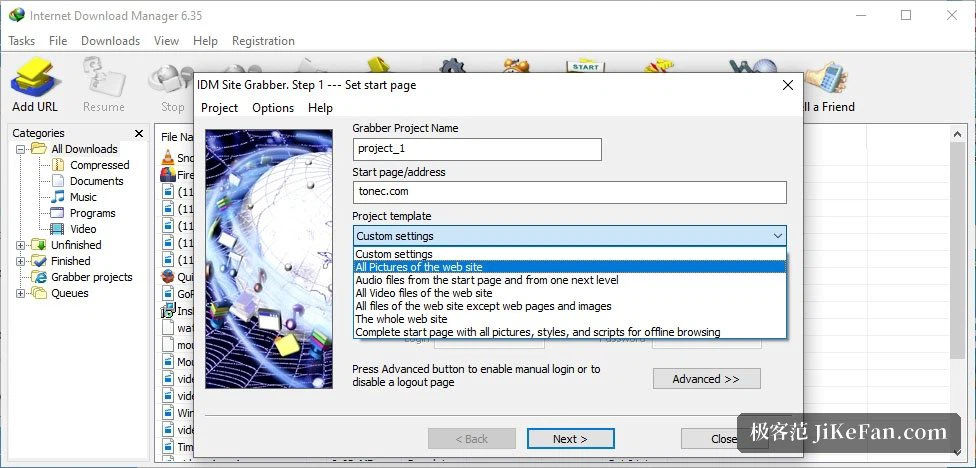
Task: Click the Stop toolbar icon
Action: coord(169,80)
